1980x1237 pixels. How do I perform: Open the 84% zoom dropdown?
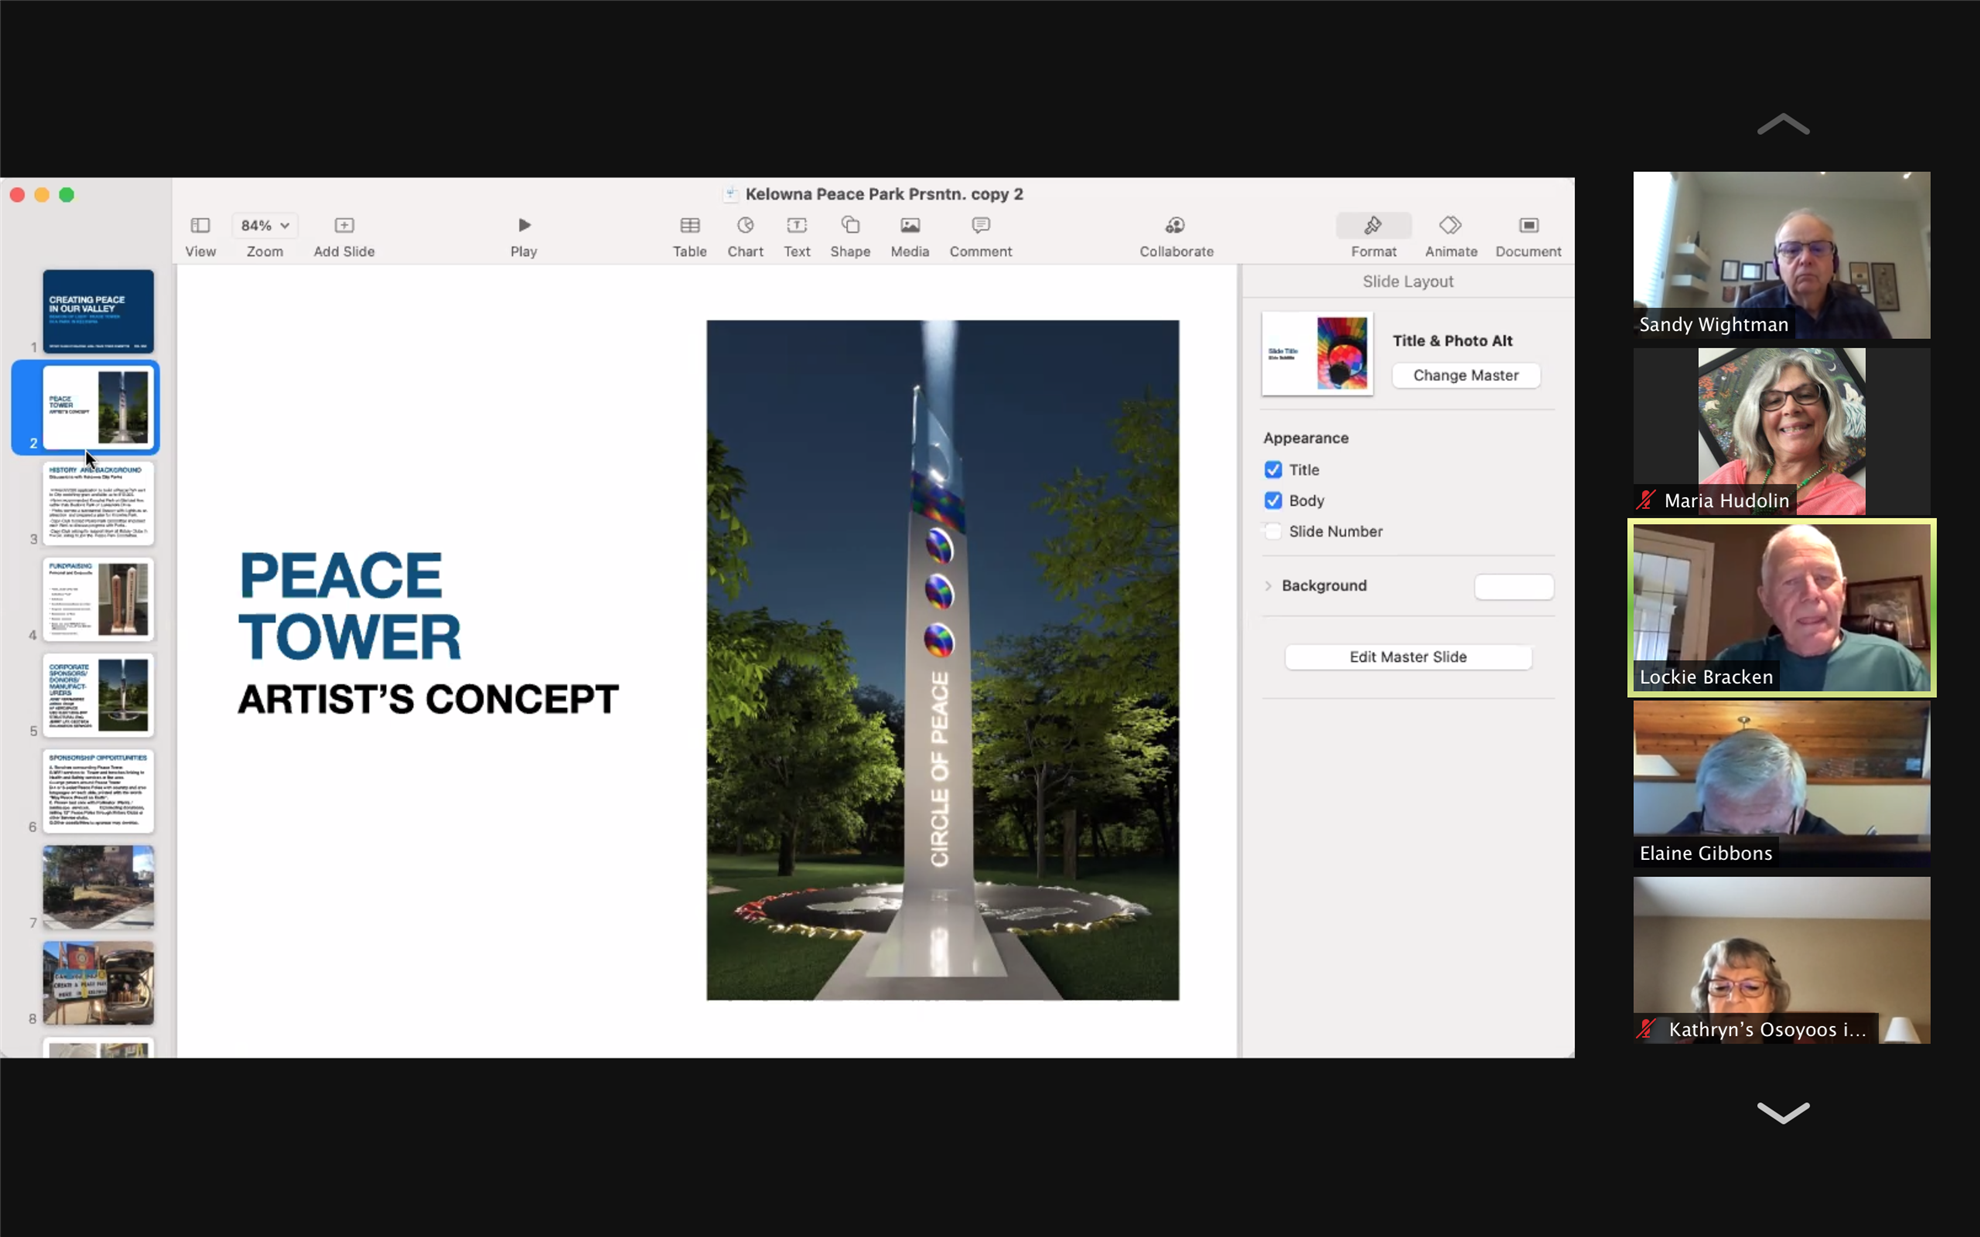click(x=265, y=225)
